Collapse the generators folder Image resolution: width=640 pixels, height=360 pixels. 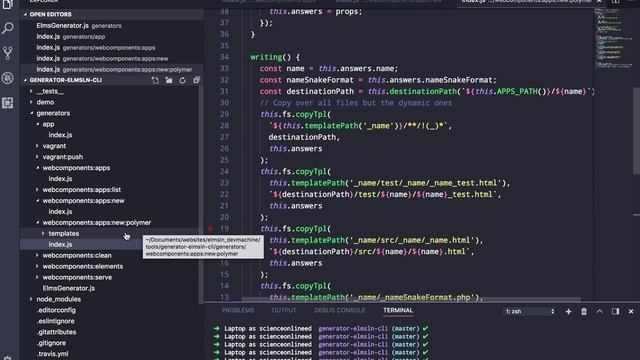coord(53,113)
